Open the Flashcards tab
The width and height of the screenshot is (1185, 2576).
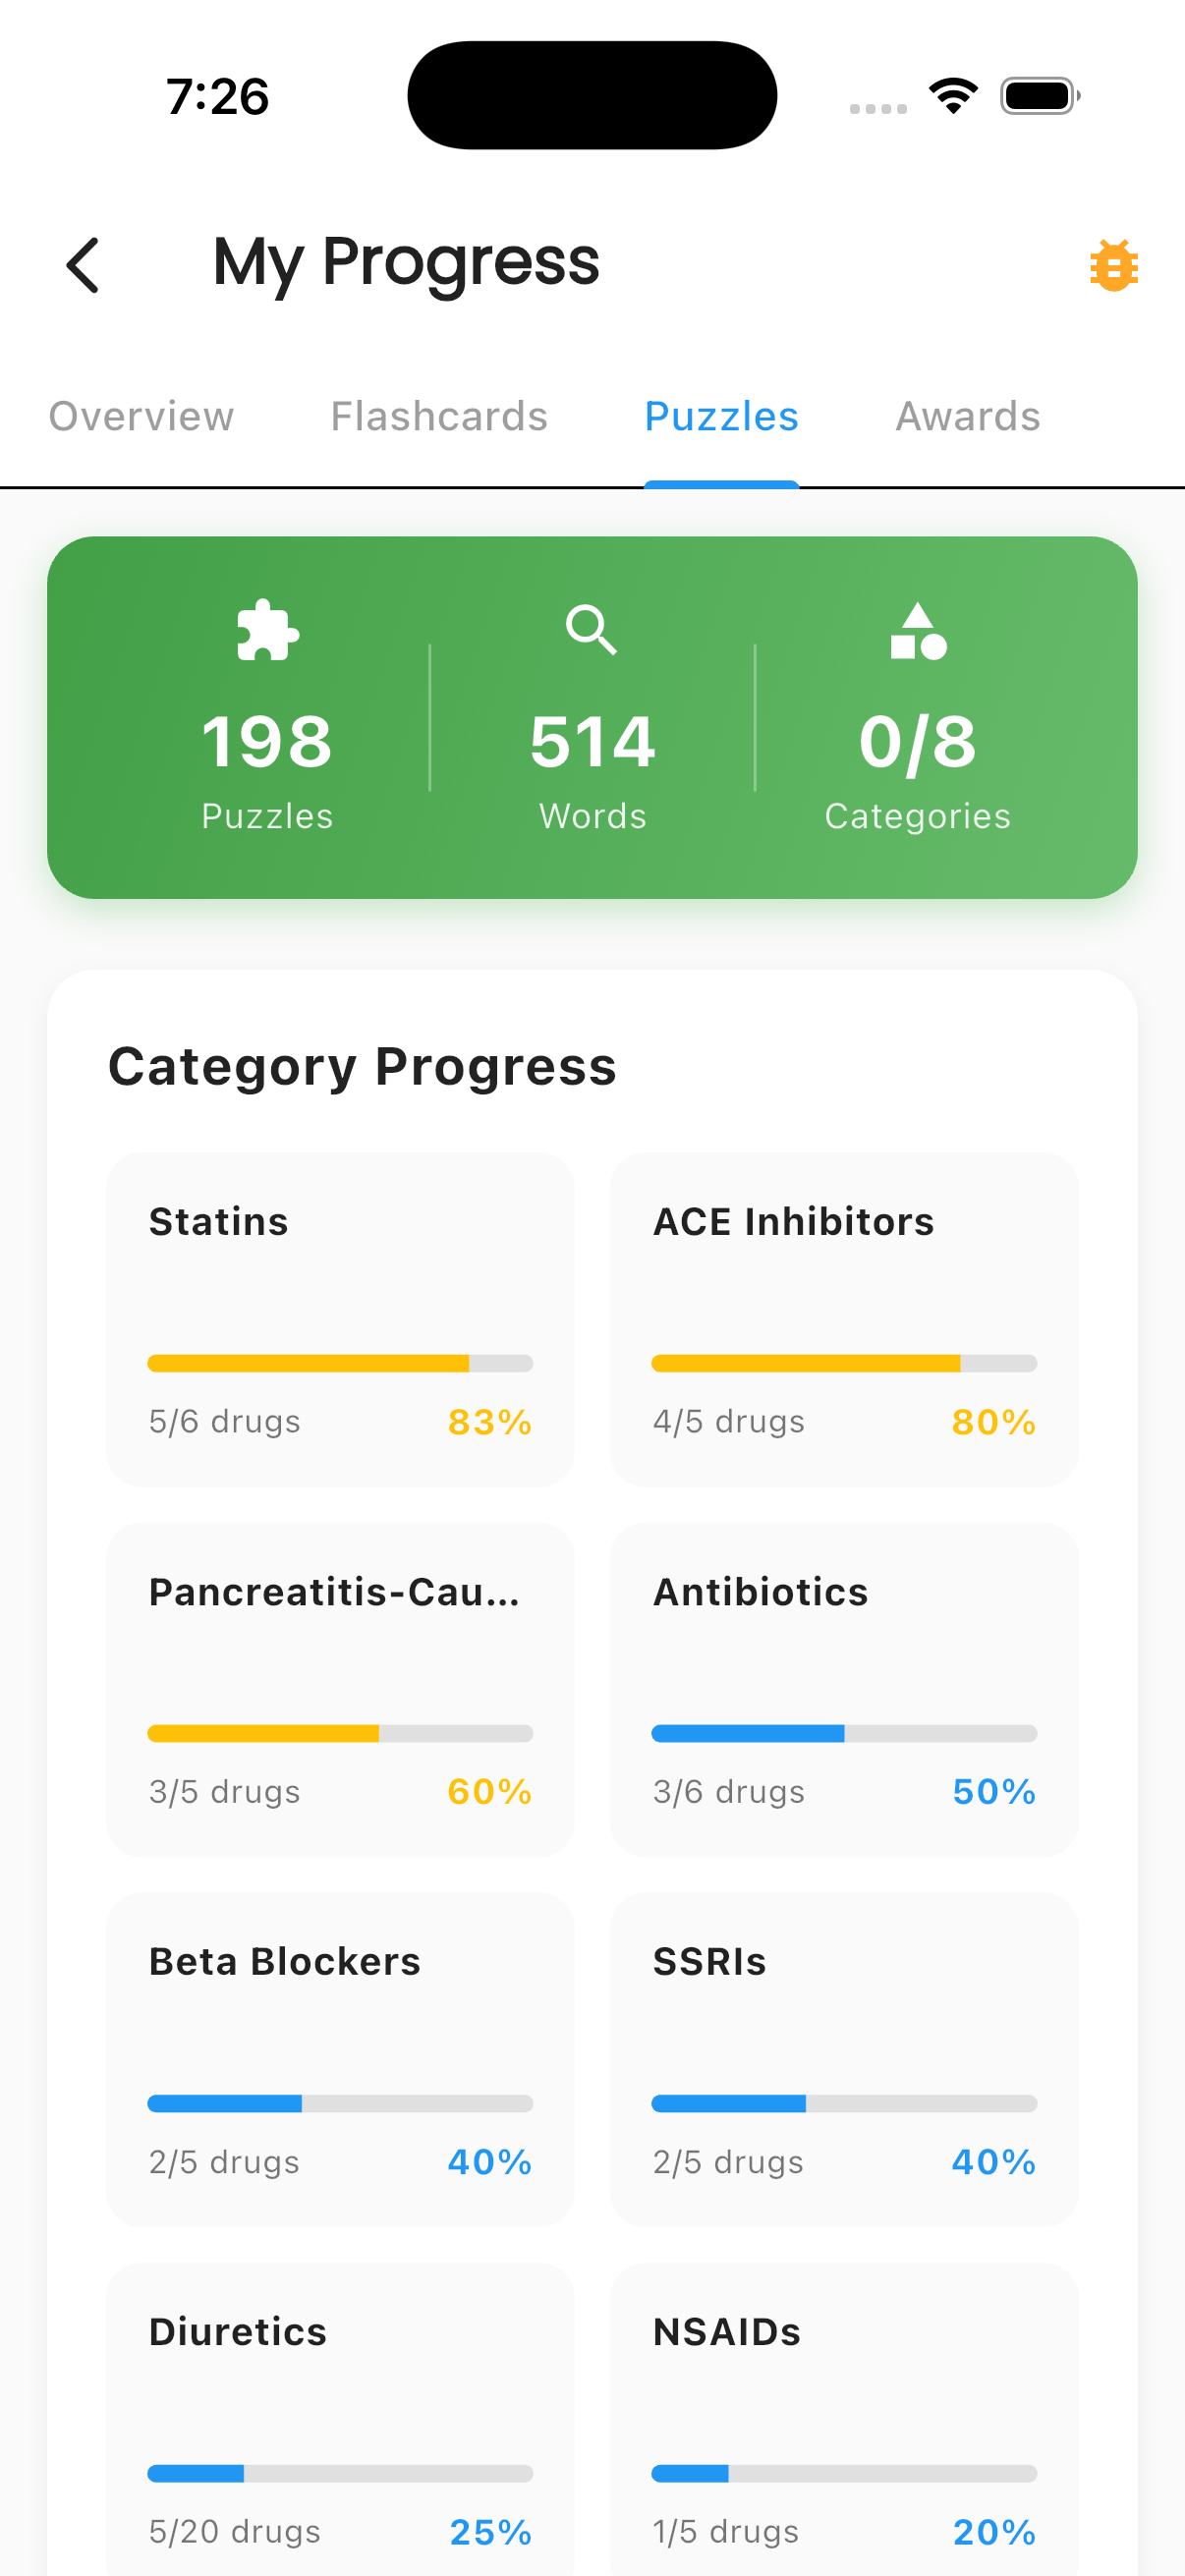coord(439,416)
